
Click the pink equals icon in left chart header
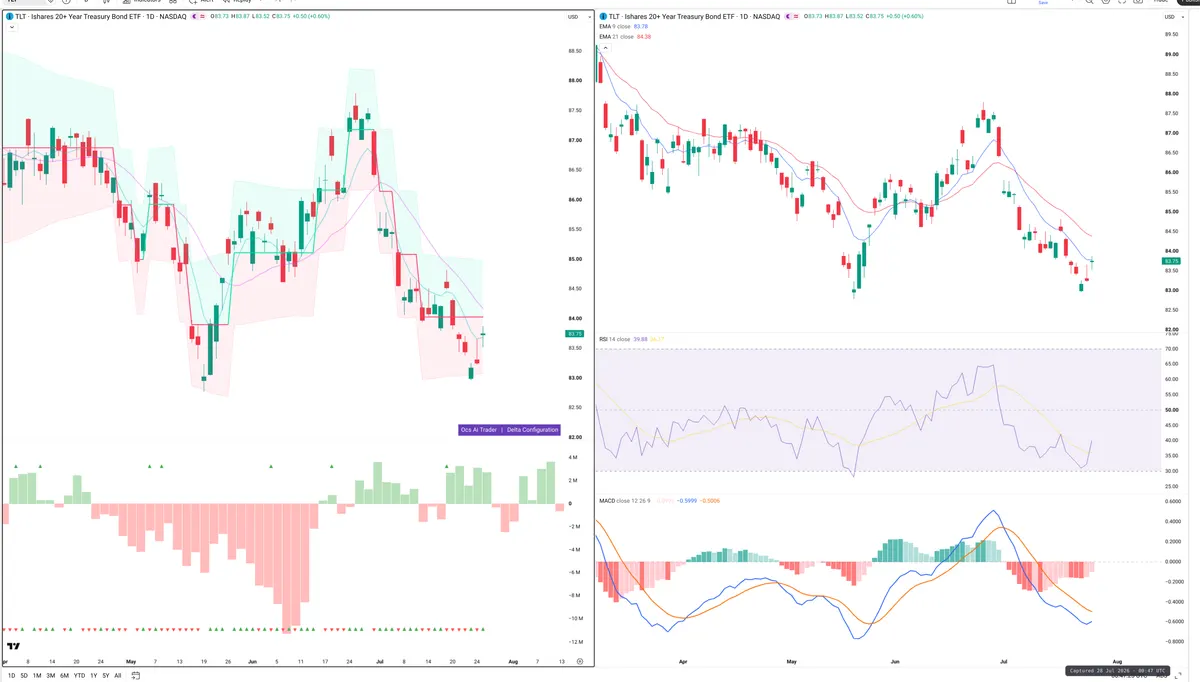tap(203, 17)
